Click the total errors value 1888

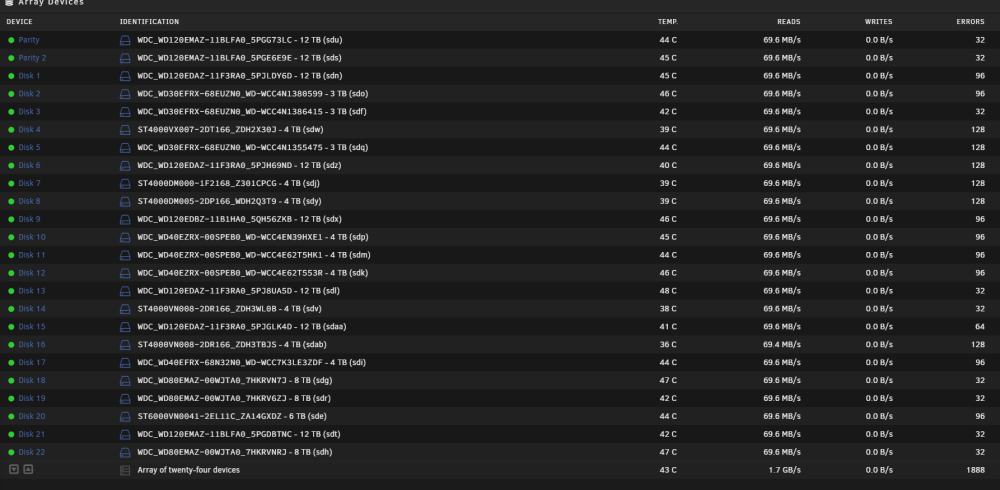(x=975, y=470)
